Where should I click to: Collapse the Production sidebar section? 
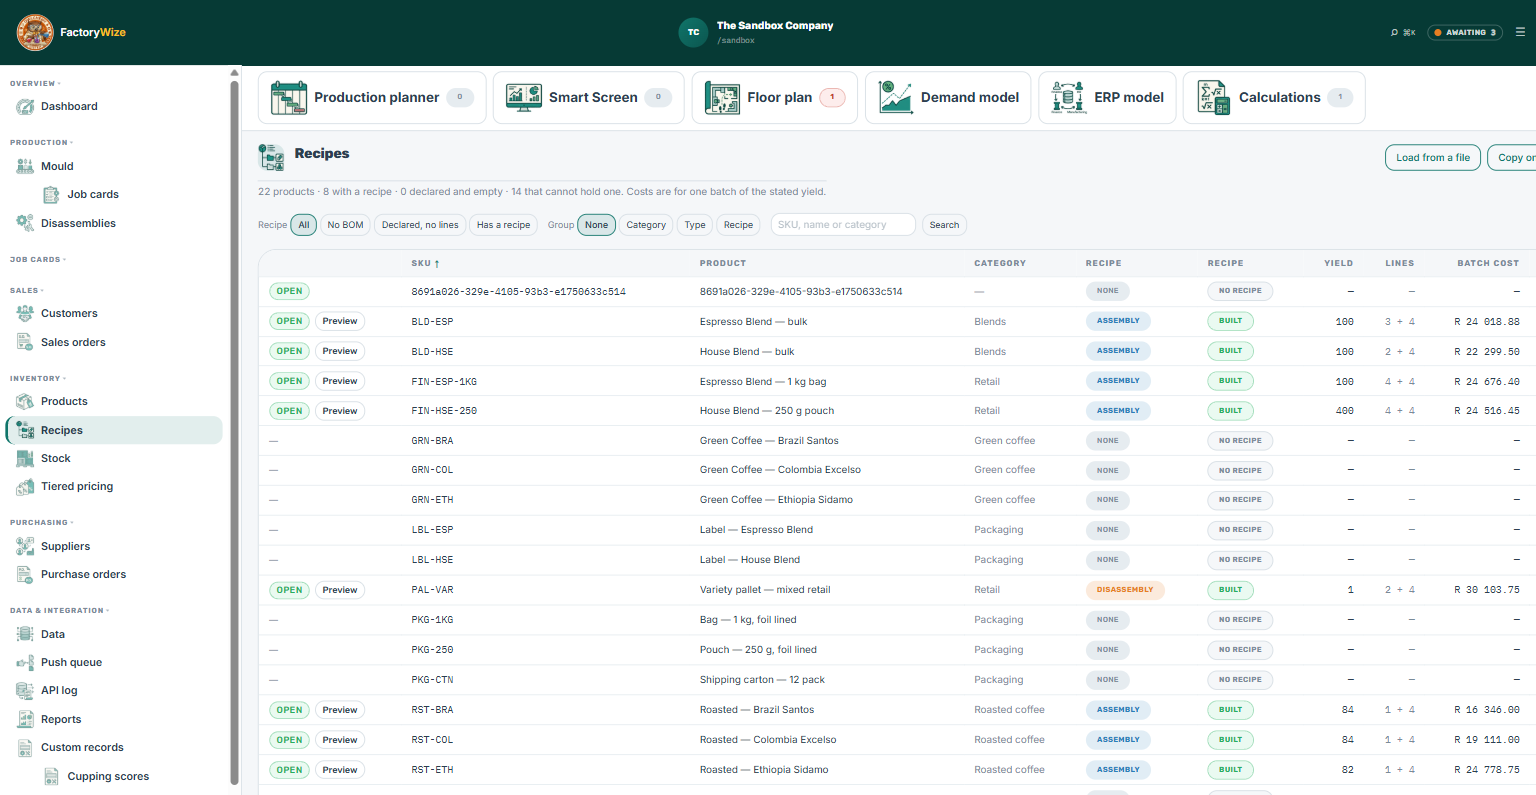[x=41, y=143]
